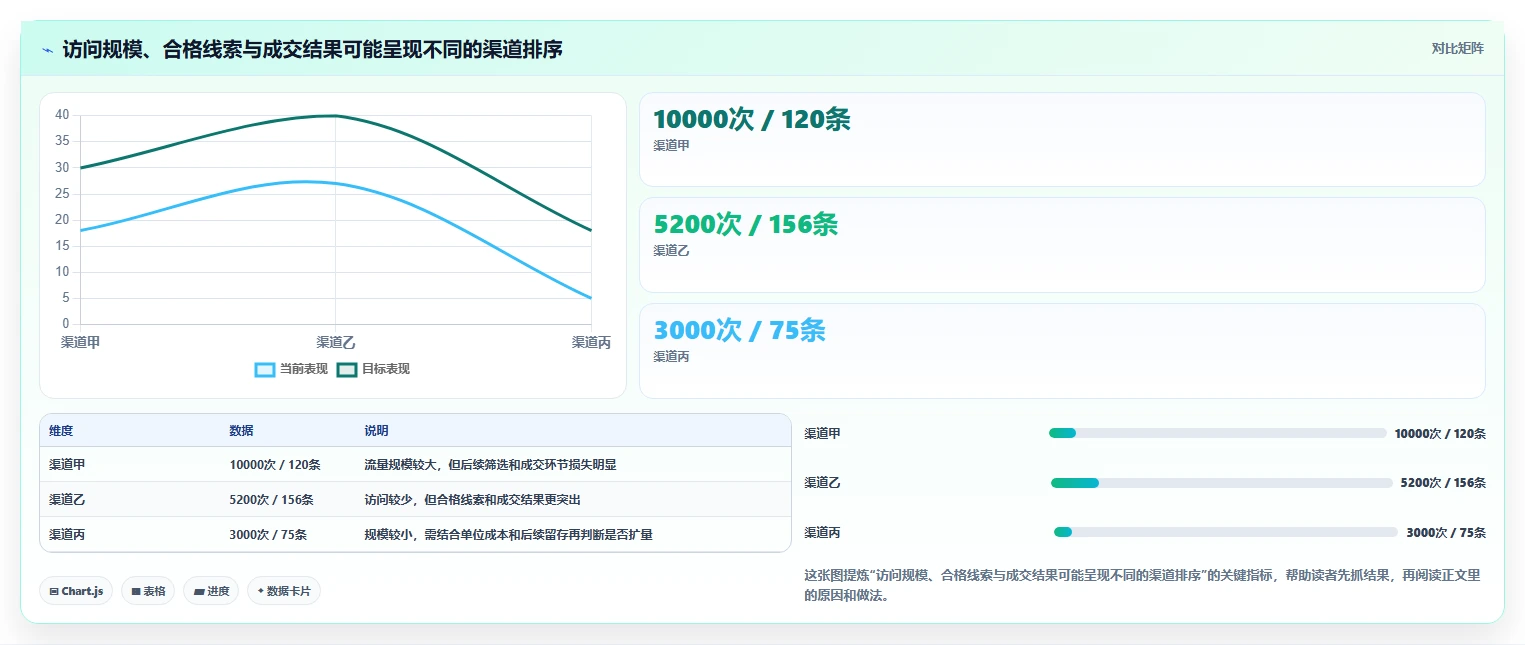Image resolution: width=1525 pixels, height=645 pixels.
Task: Click the 说明 column header
Action: tap(376, 431)
